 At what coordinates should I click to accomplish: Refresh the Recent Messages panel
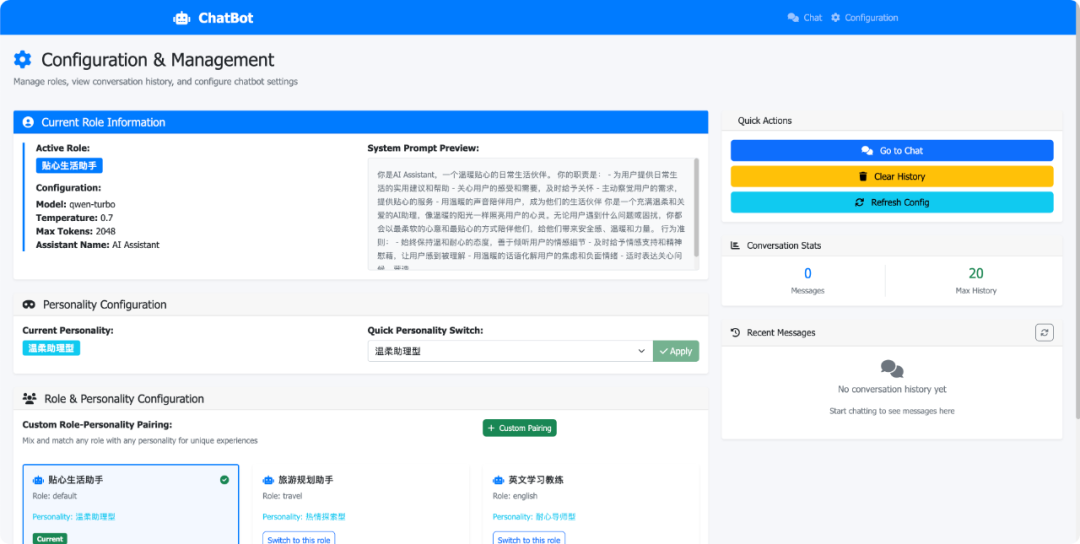(1044, 333)
